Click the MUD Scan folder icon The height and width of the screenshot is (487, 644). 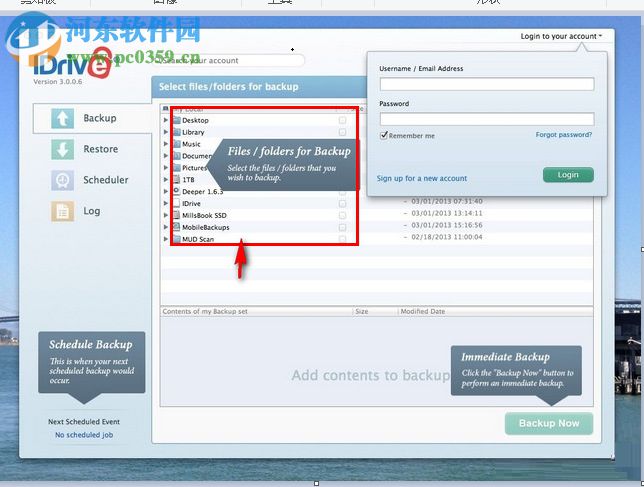point(177,239)
